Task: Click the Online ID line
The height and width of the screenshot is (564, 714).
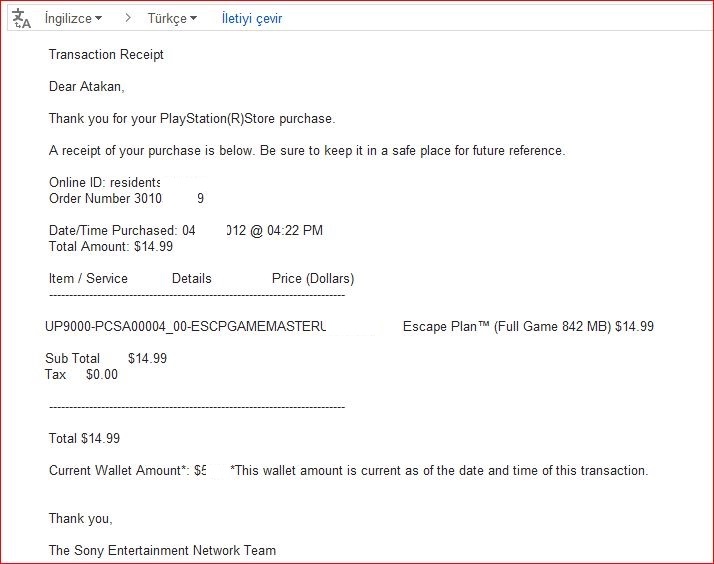Action: coord(105,183)
